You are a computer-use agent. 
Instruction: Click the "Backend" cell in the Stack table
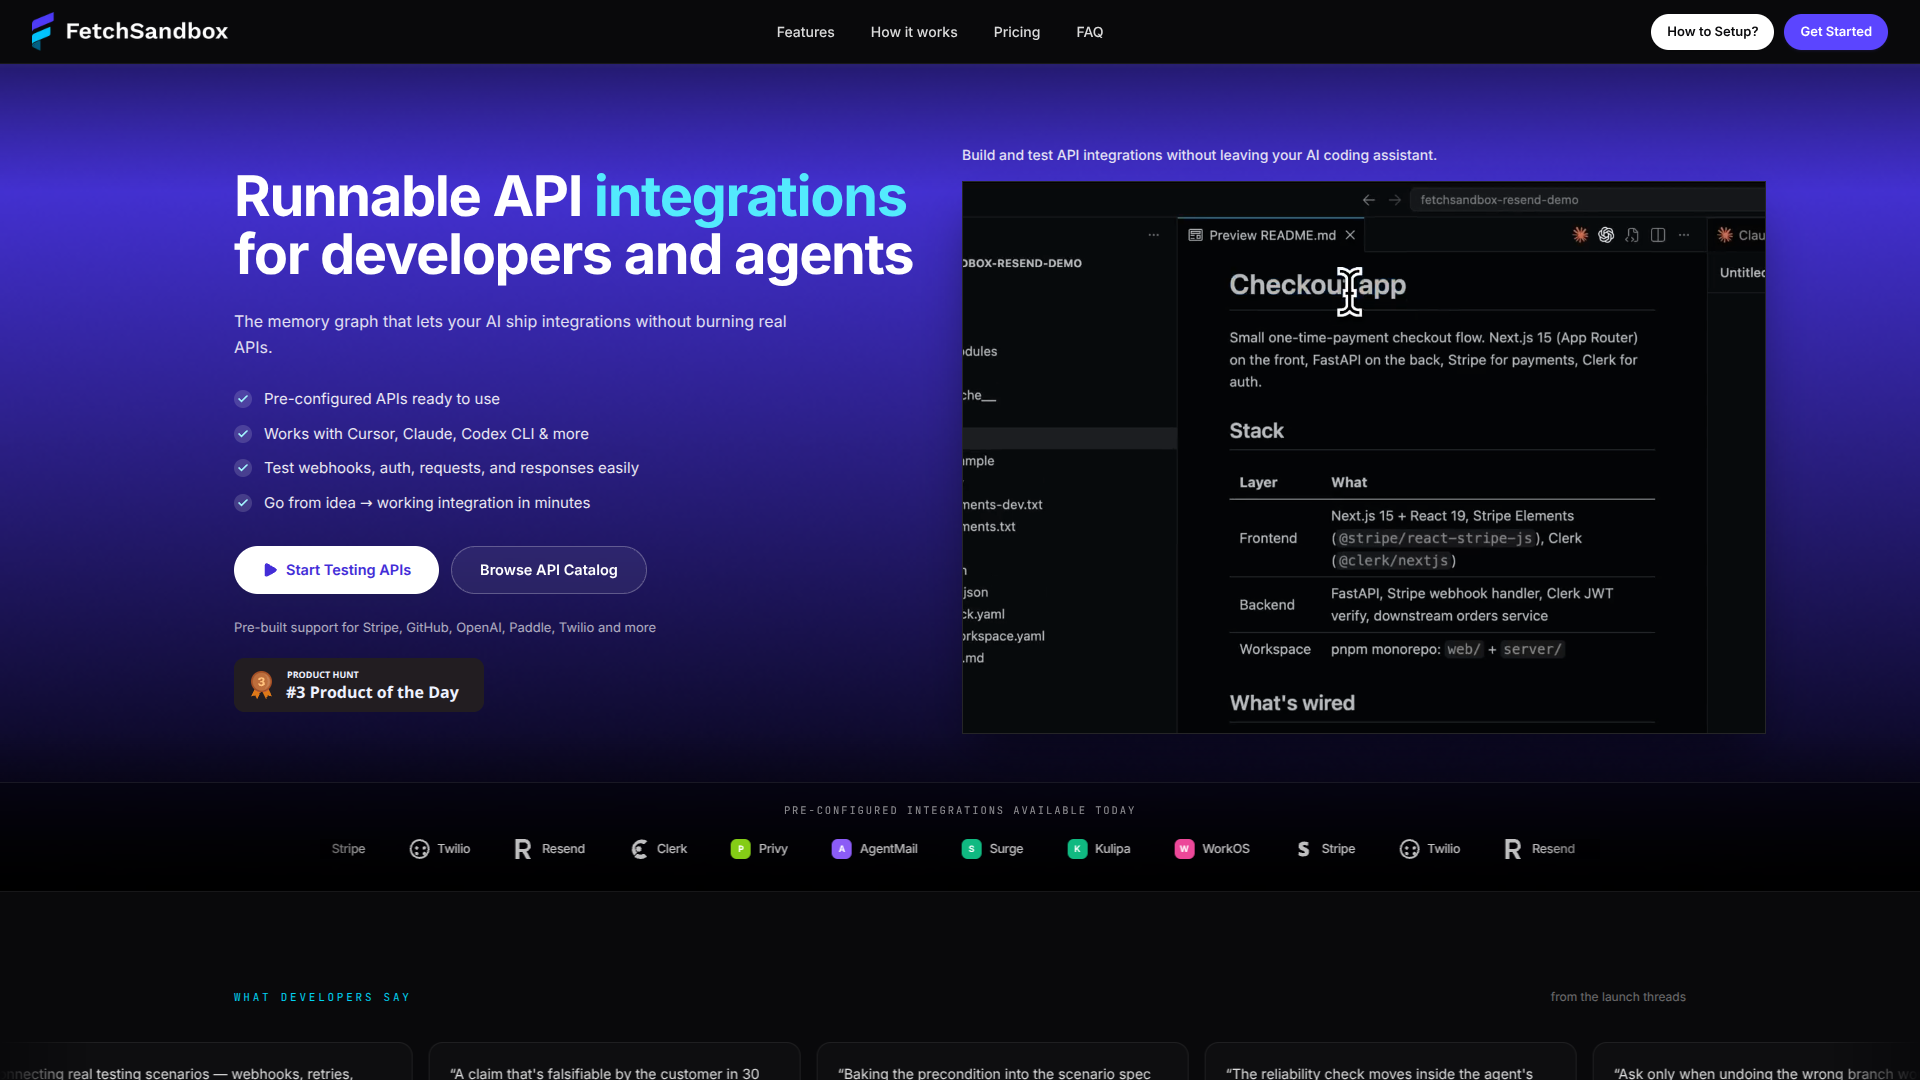[x=1267, y=605]
